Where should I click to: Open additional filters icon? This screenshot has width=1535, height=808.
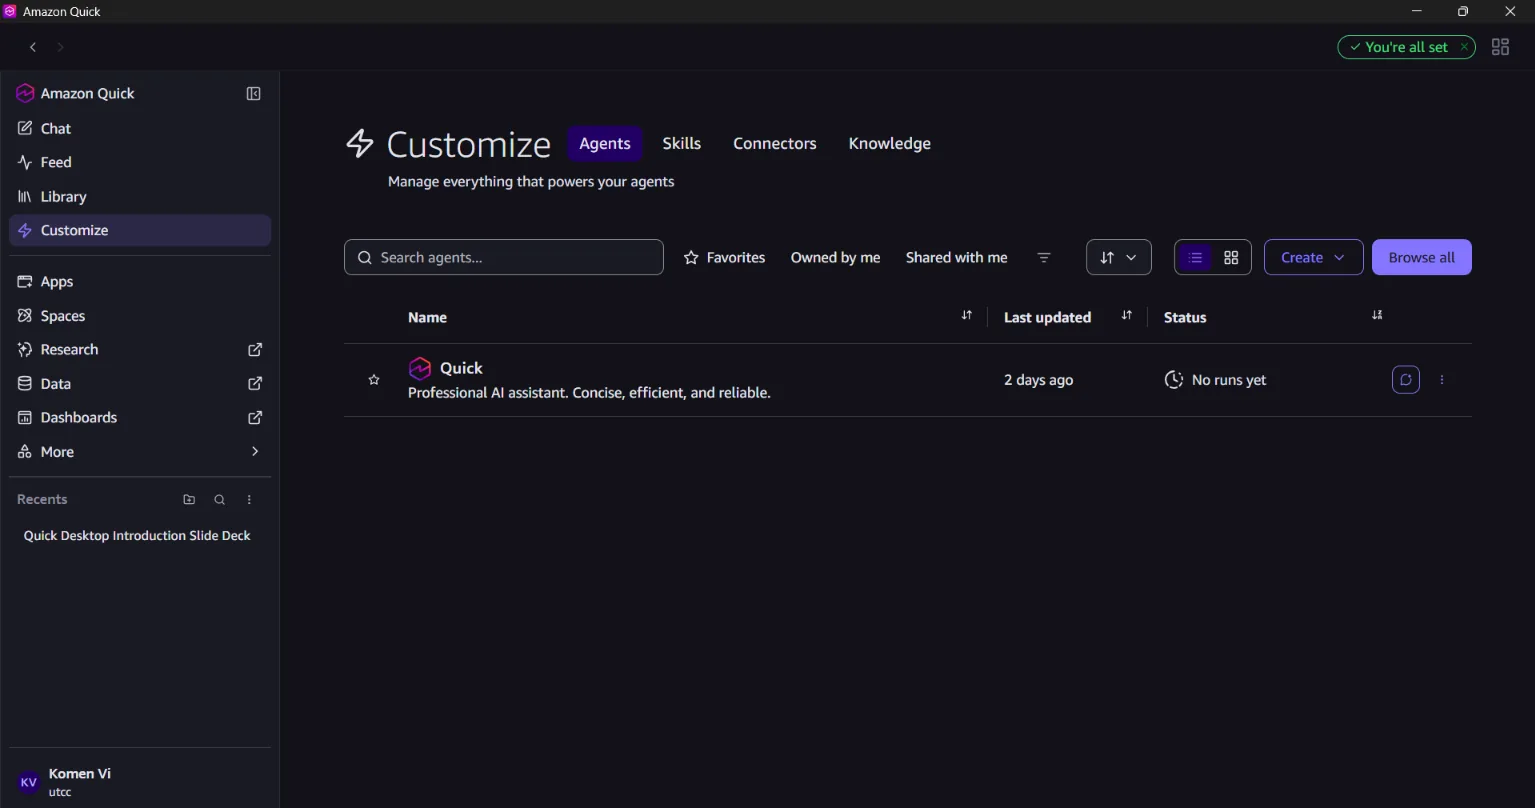click(x=1044, y=258)
